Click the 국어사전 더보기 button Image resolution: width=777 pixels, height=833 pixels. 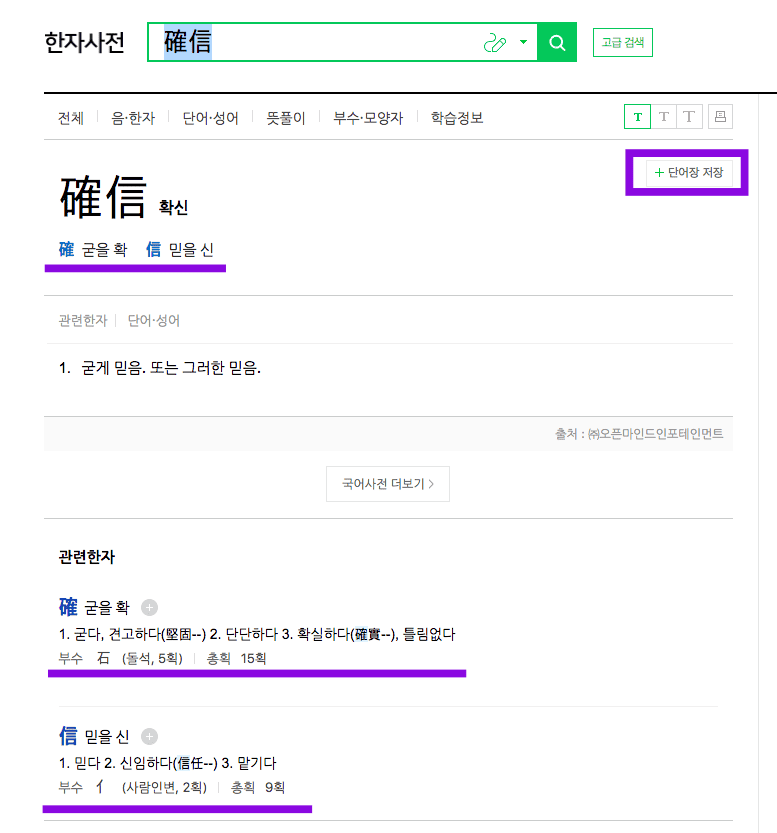pos(388,484)
